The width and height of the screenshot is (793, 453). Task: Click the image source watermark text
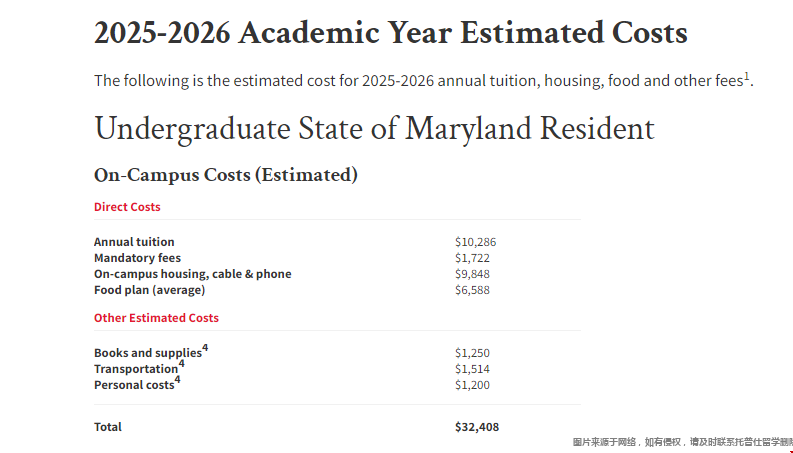point(682,442)
